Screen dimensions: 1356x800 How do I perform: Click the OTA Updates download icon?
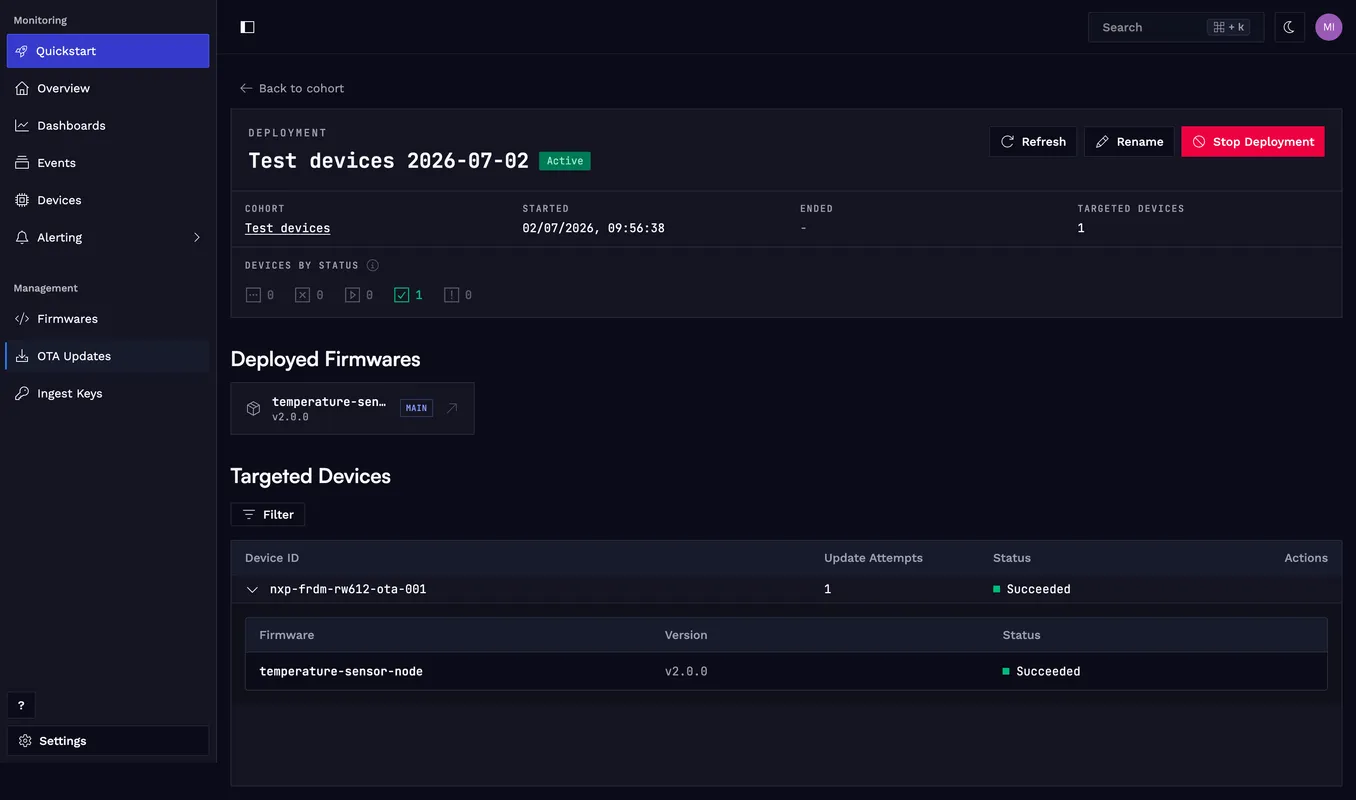pyautogui.click(x=22, y=356)
